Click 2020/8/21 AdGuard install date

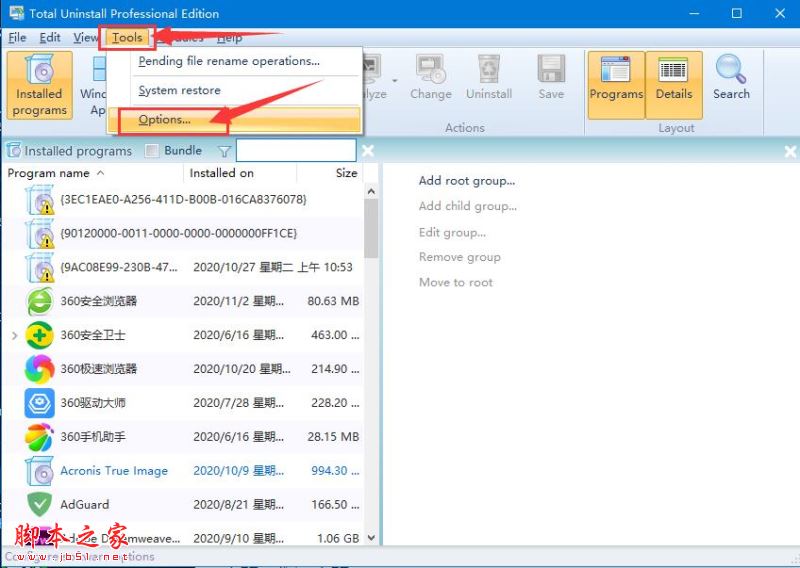pyautogui.click(x=238, y=505)
